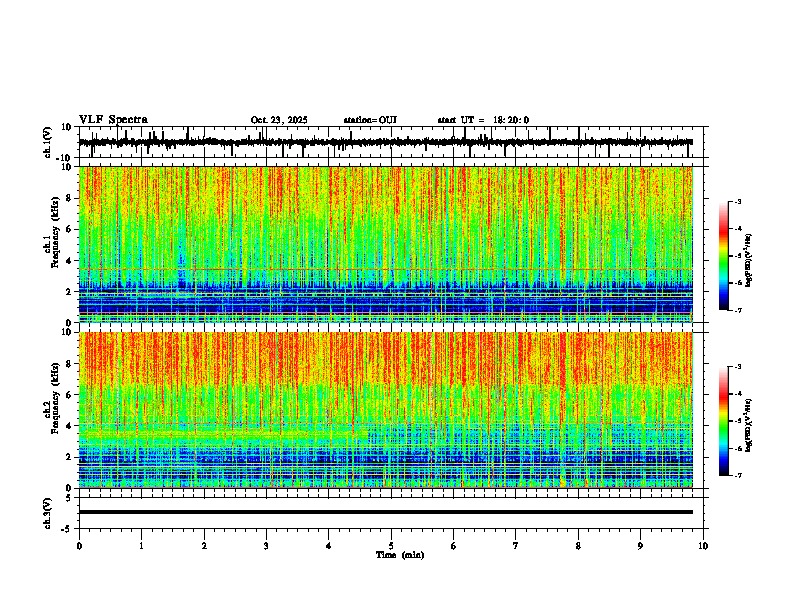Click the "Time (min)" x-axis label
The width and height of the screenshot is (792, 612).
click(400, 555)
